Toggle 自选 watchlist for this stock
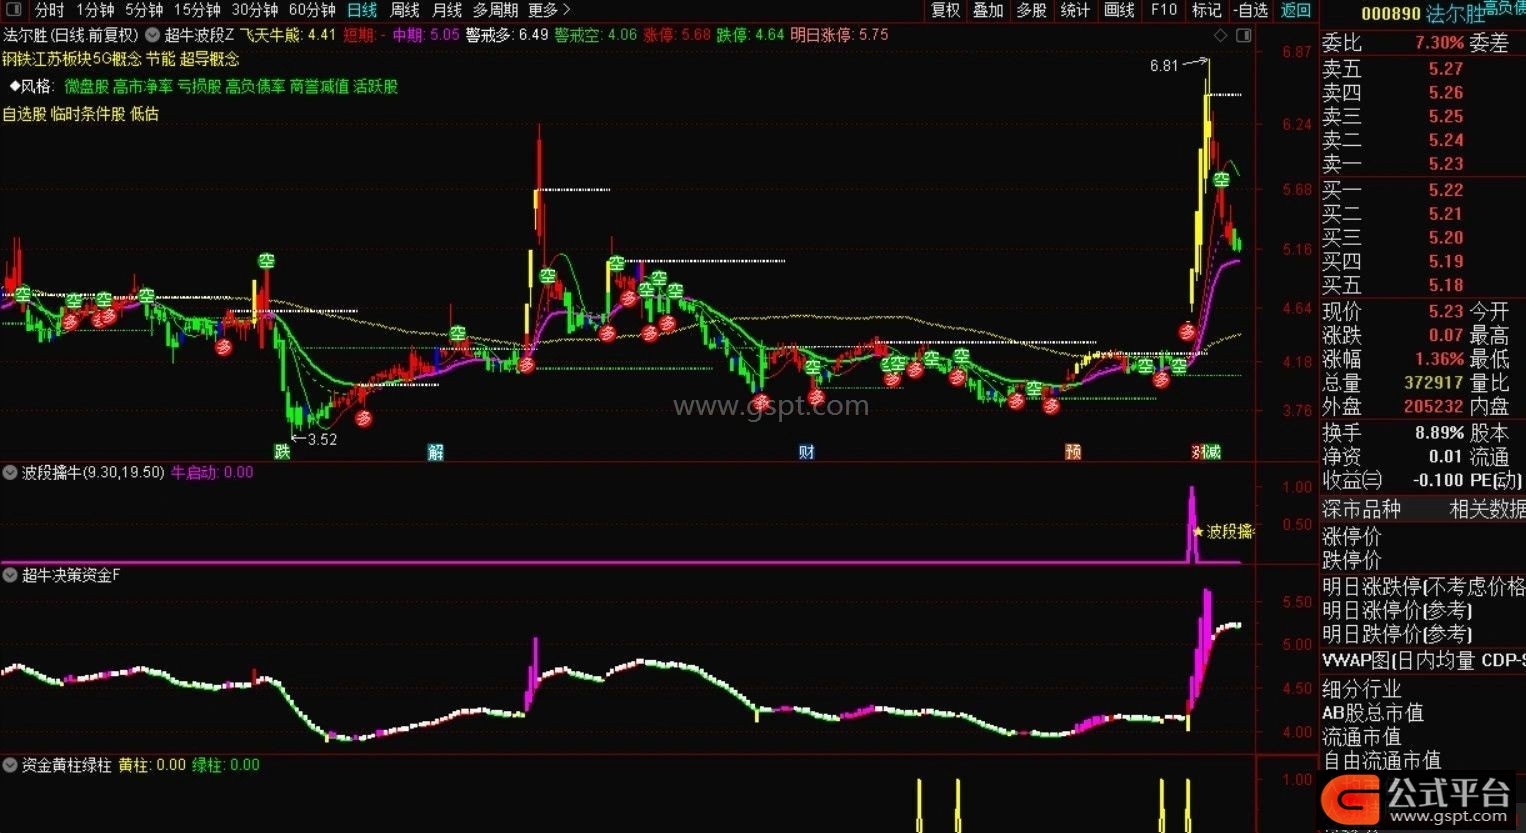 click(x=1251, y=10)
